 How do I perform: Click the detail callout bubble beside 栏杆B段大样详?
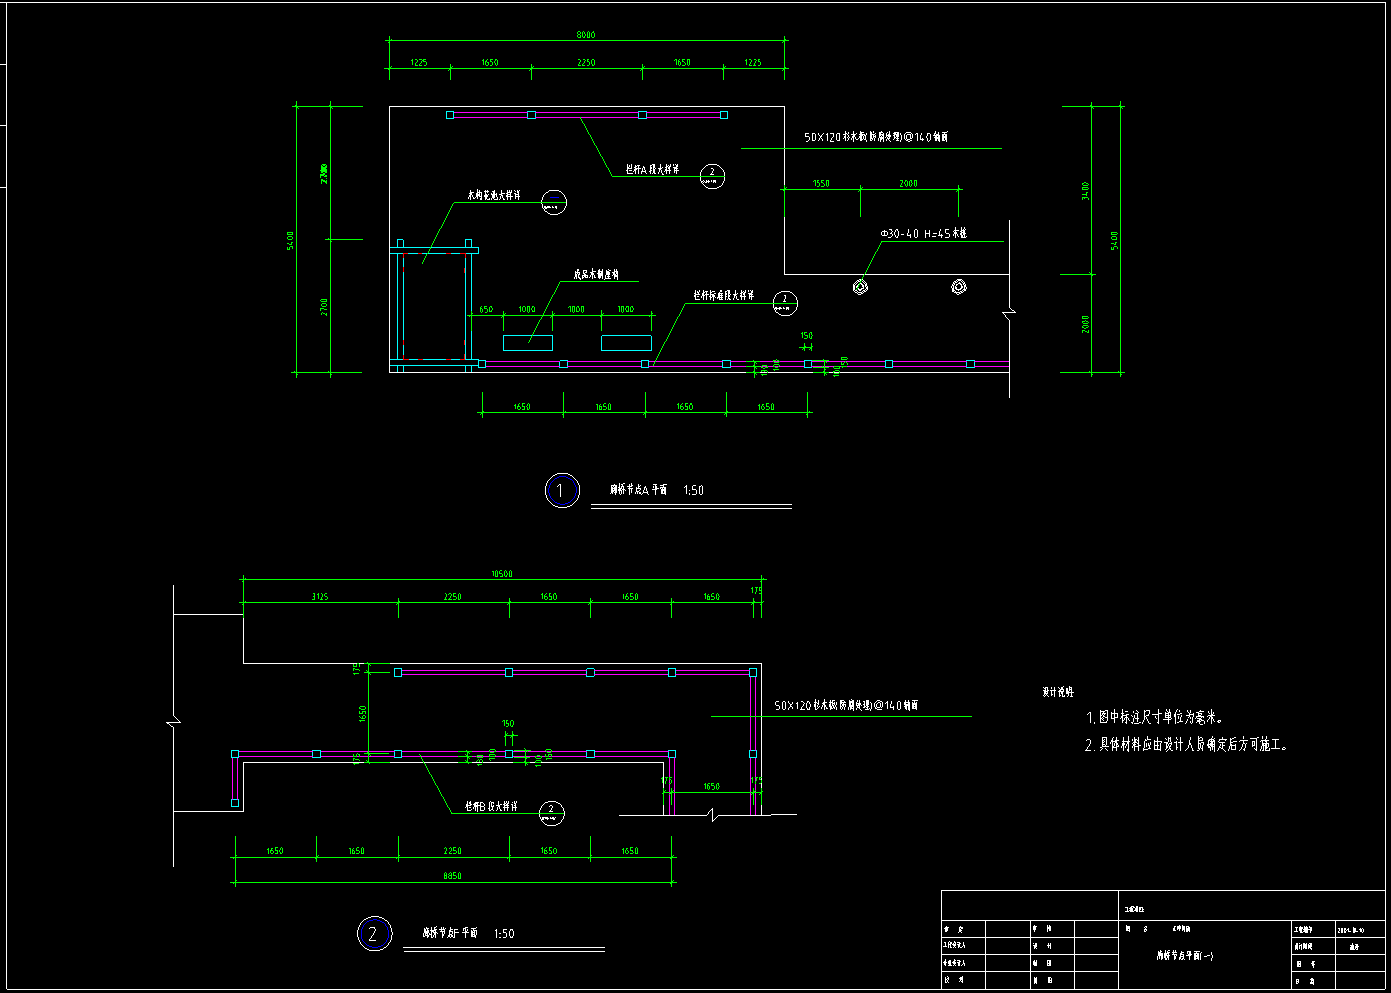[x=551, y=813]
